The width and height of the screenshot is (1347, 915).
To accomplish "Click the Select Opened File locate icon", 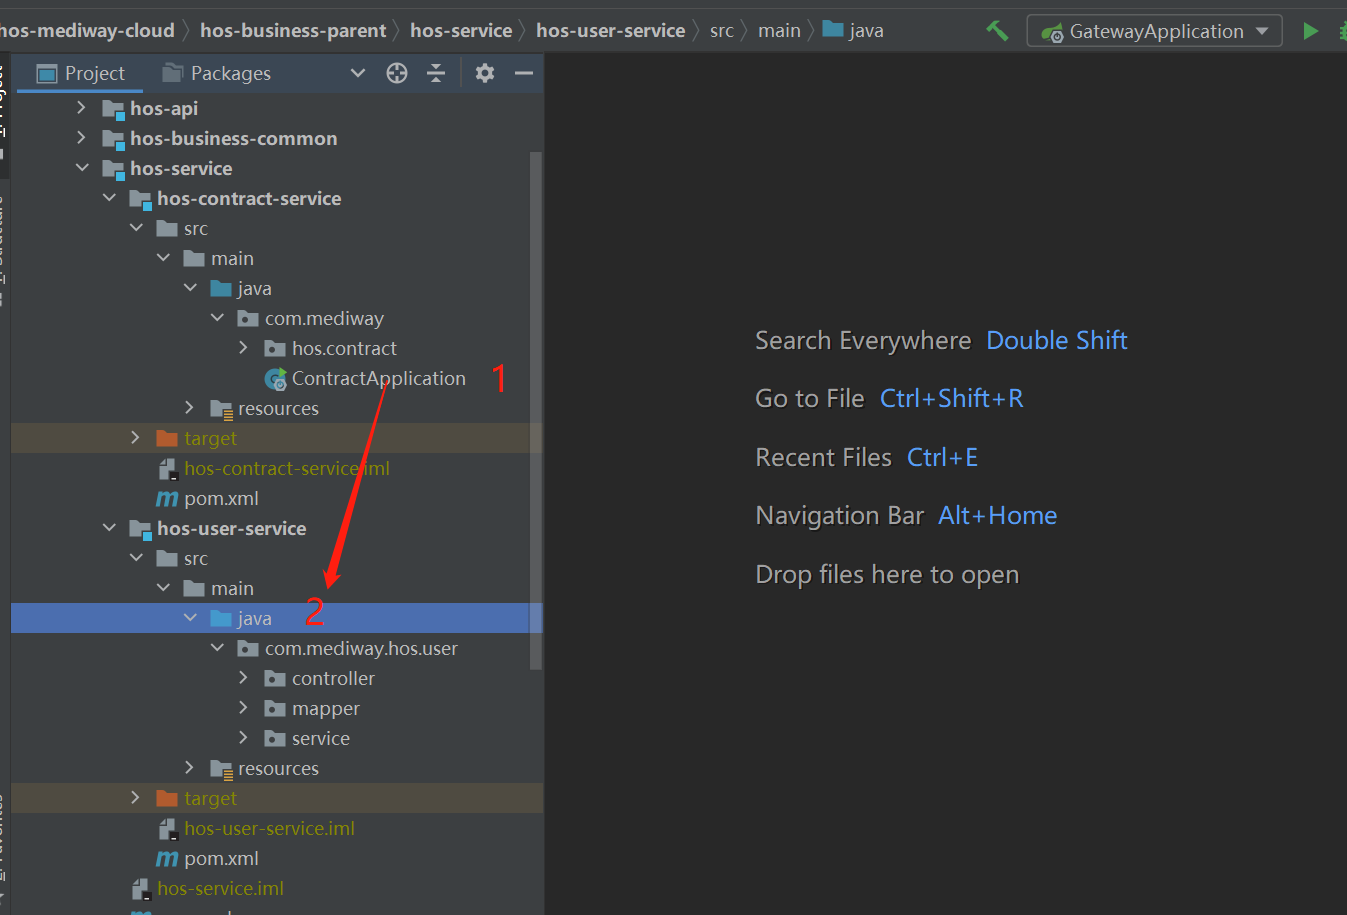I will click(397, 73).
